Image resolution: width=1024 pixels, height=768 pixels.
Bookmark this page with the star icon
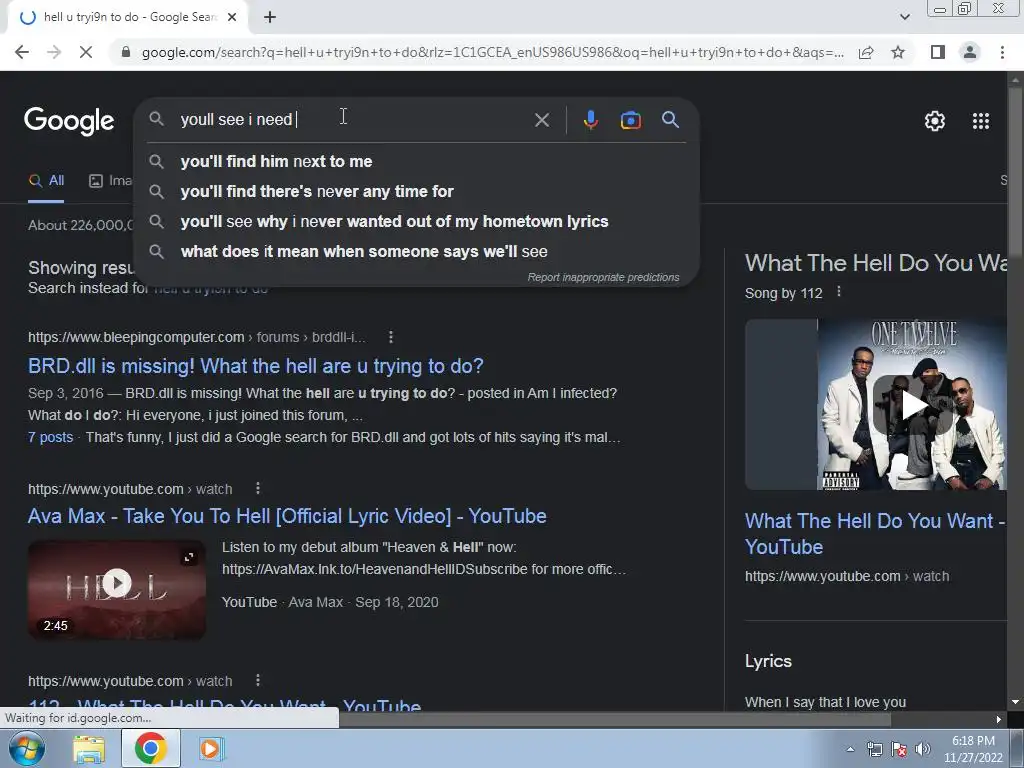click(x=898, y=52)
